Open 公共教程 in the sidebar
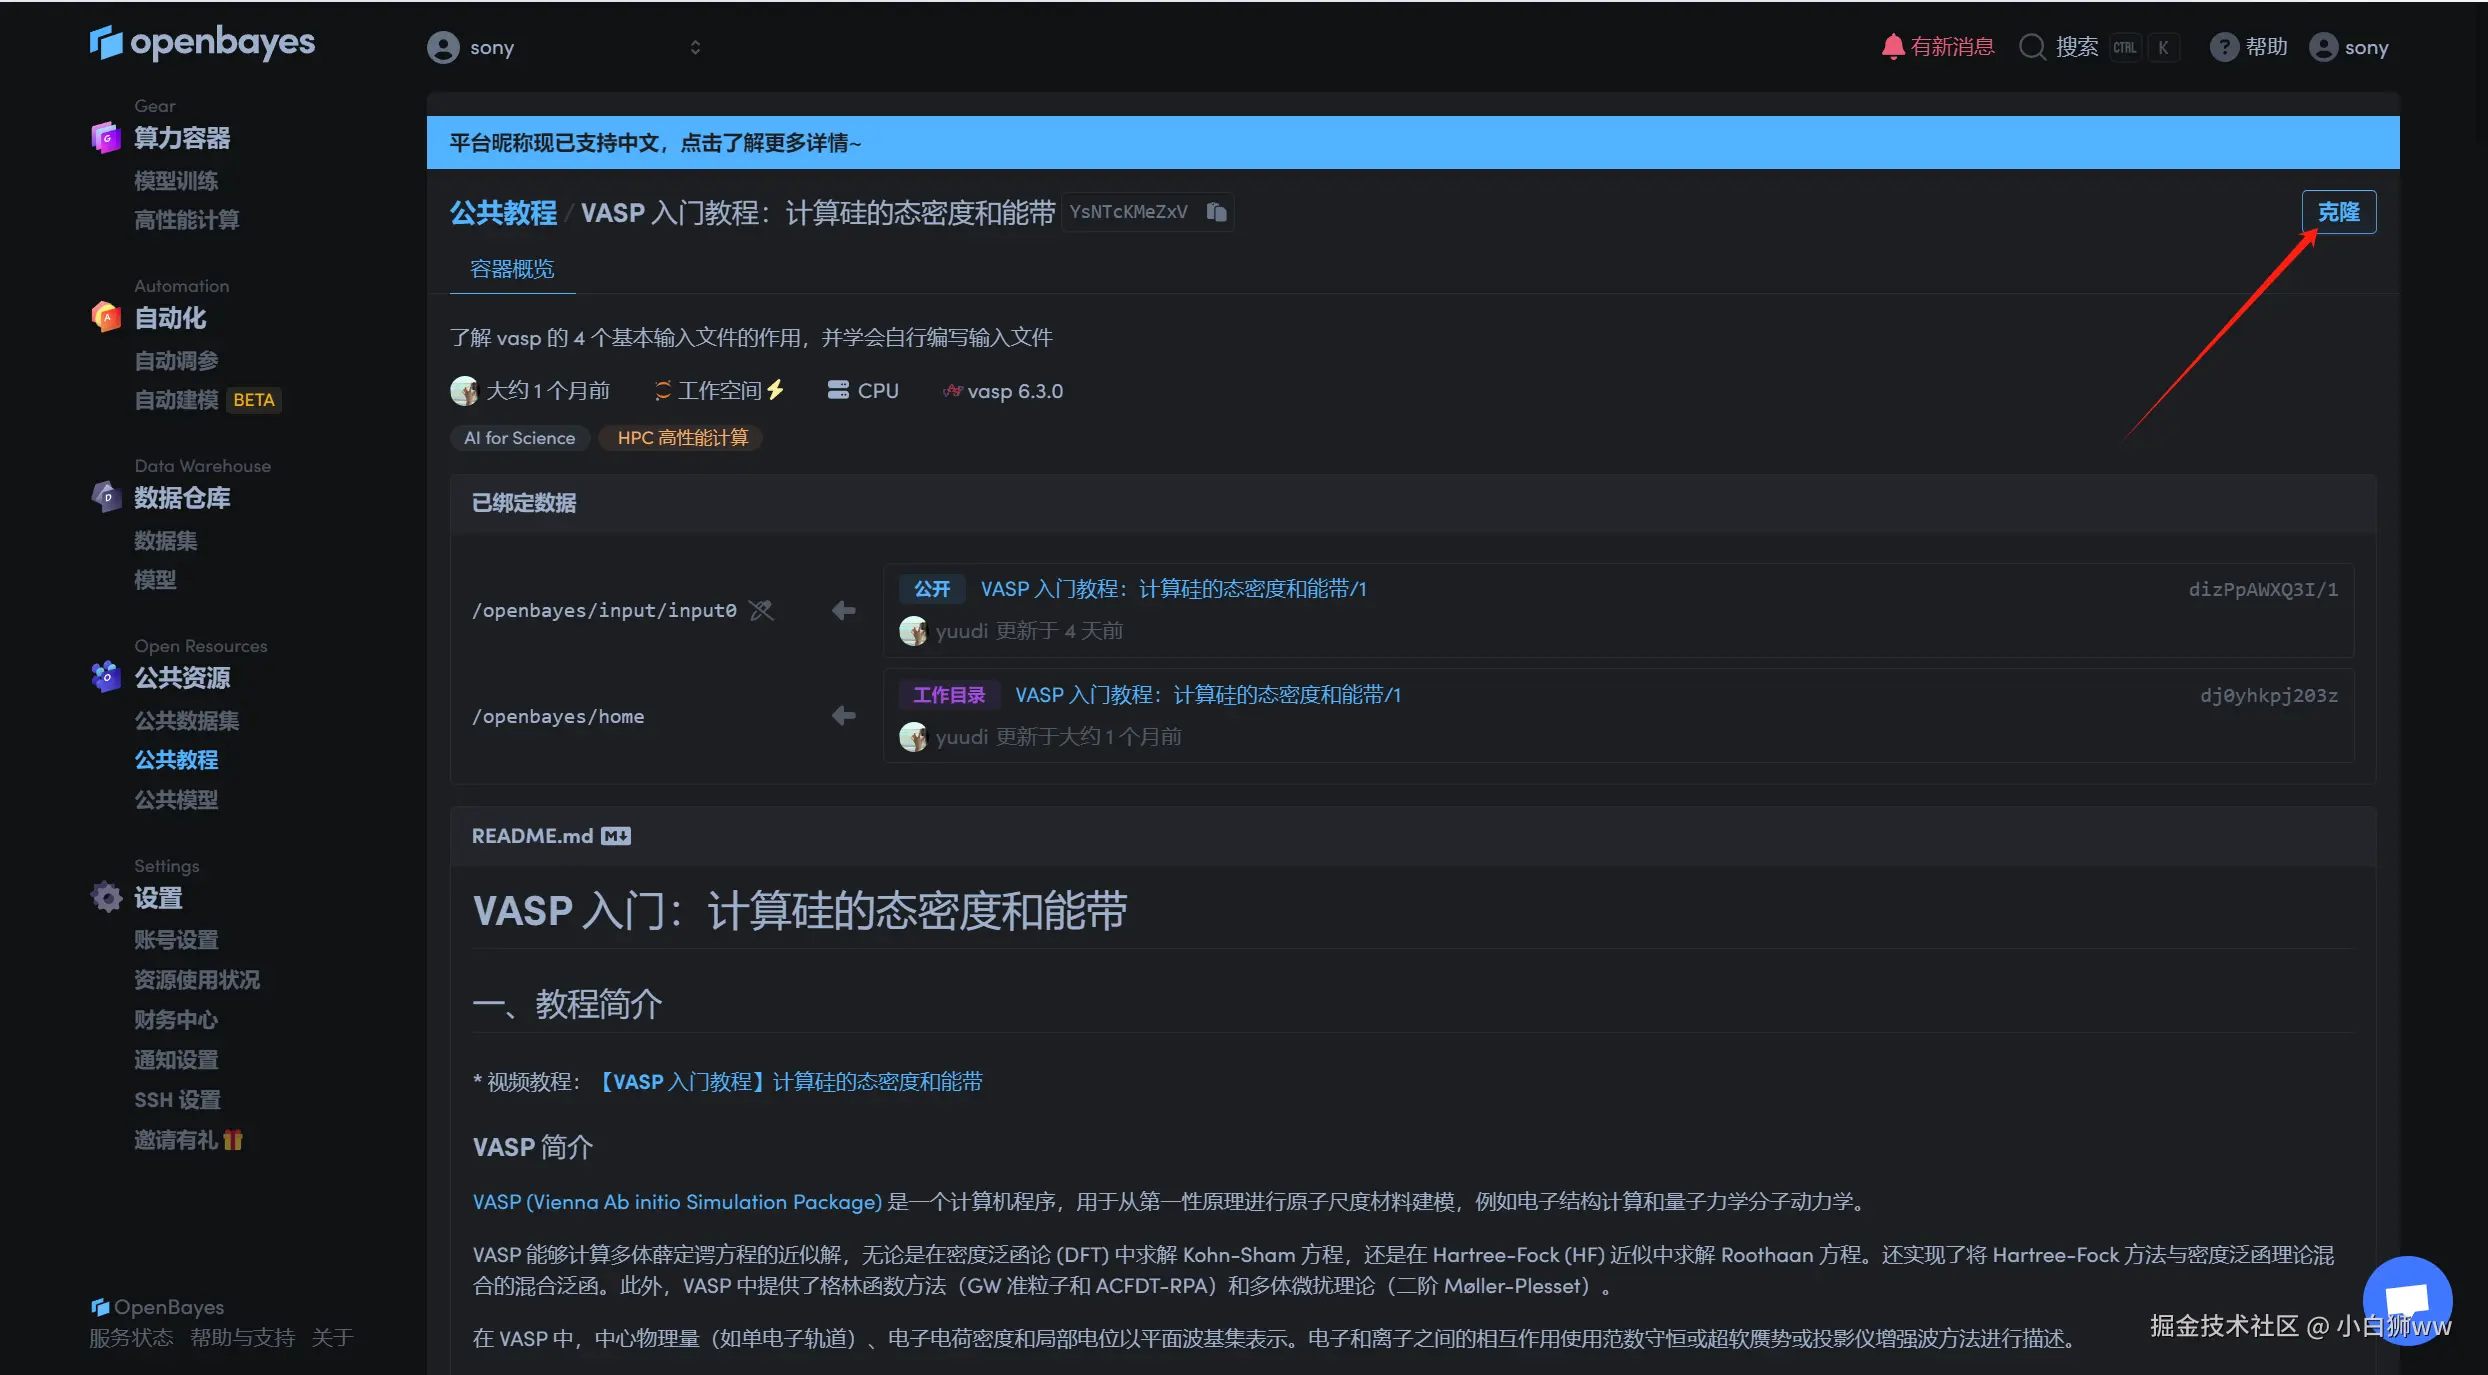 point(176,760)
